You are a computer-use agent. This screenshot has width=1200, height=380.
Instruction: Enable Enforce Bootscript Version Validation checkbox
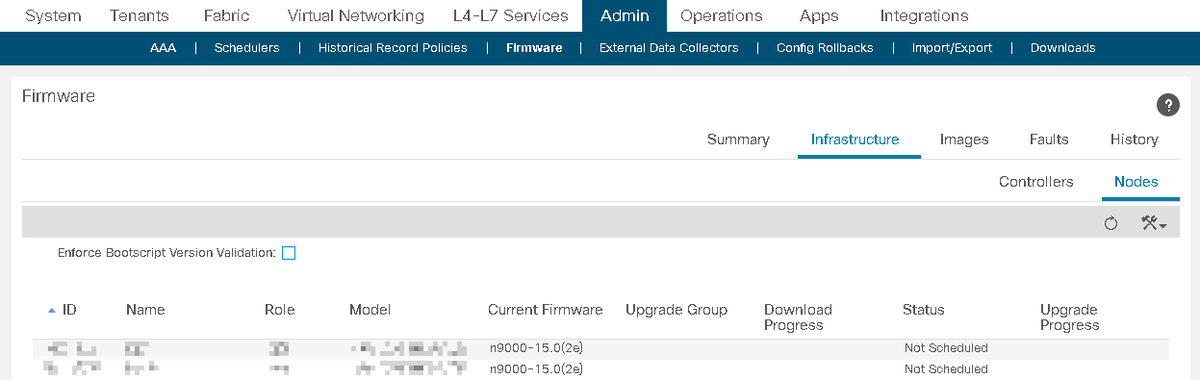pos(288,253)
